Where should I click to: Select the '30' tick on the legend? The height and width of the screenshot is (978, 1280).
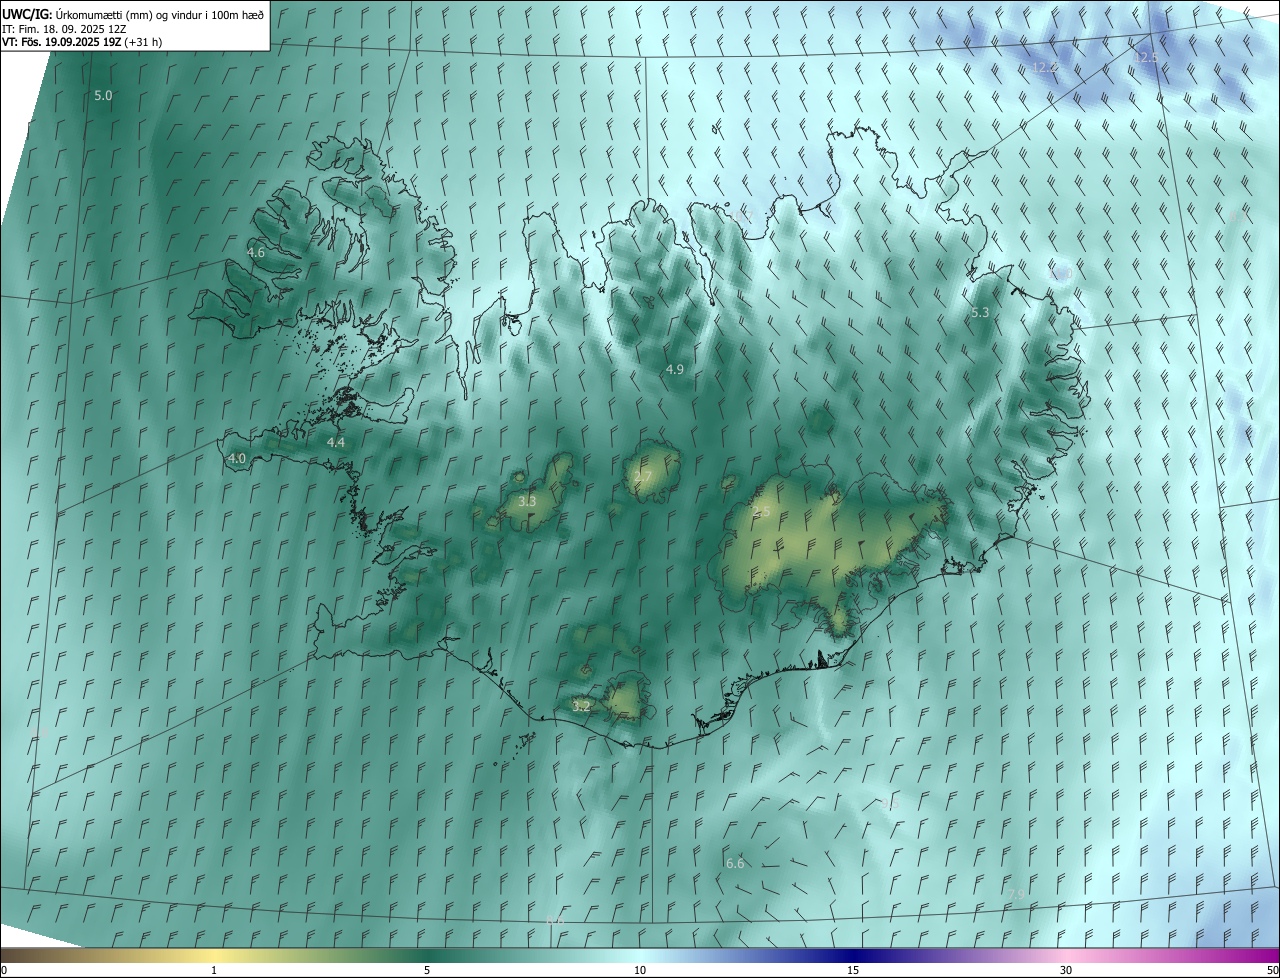(x=1066, y=970)
